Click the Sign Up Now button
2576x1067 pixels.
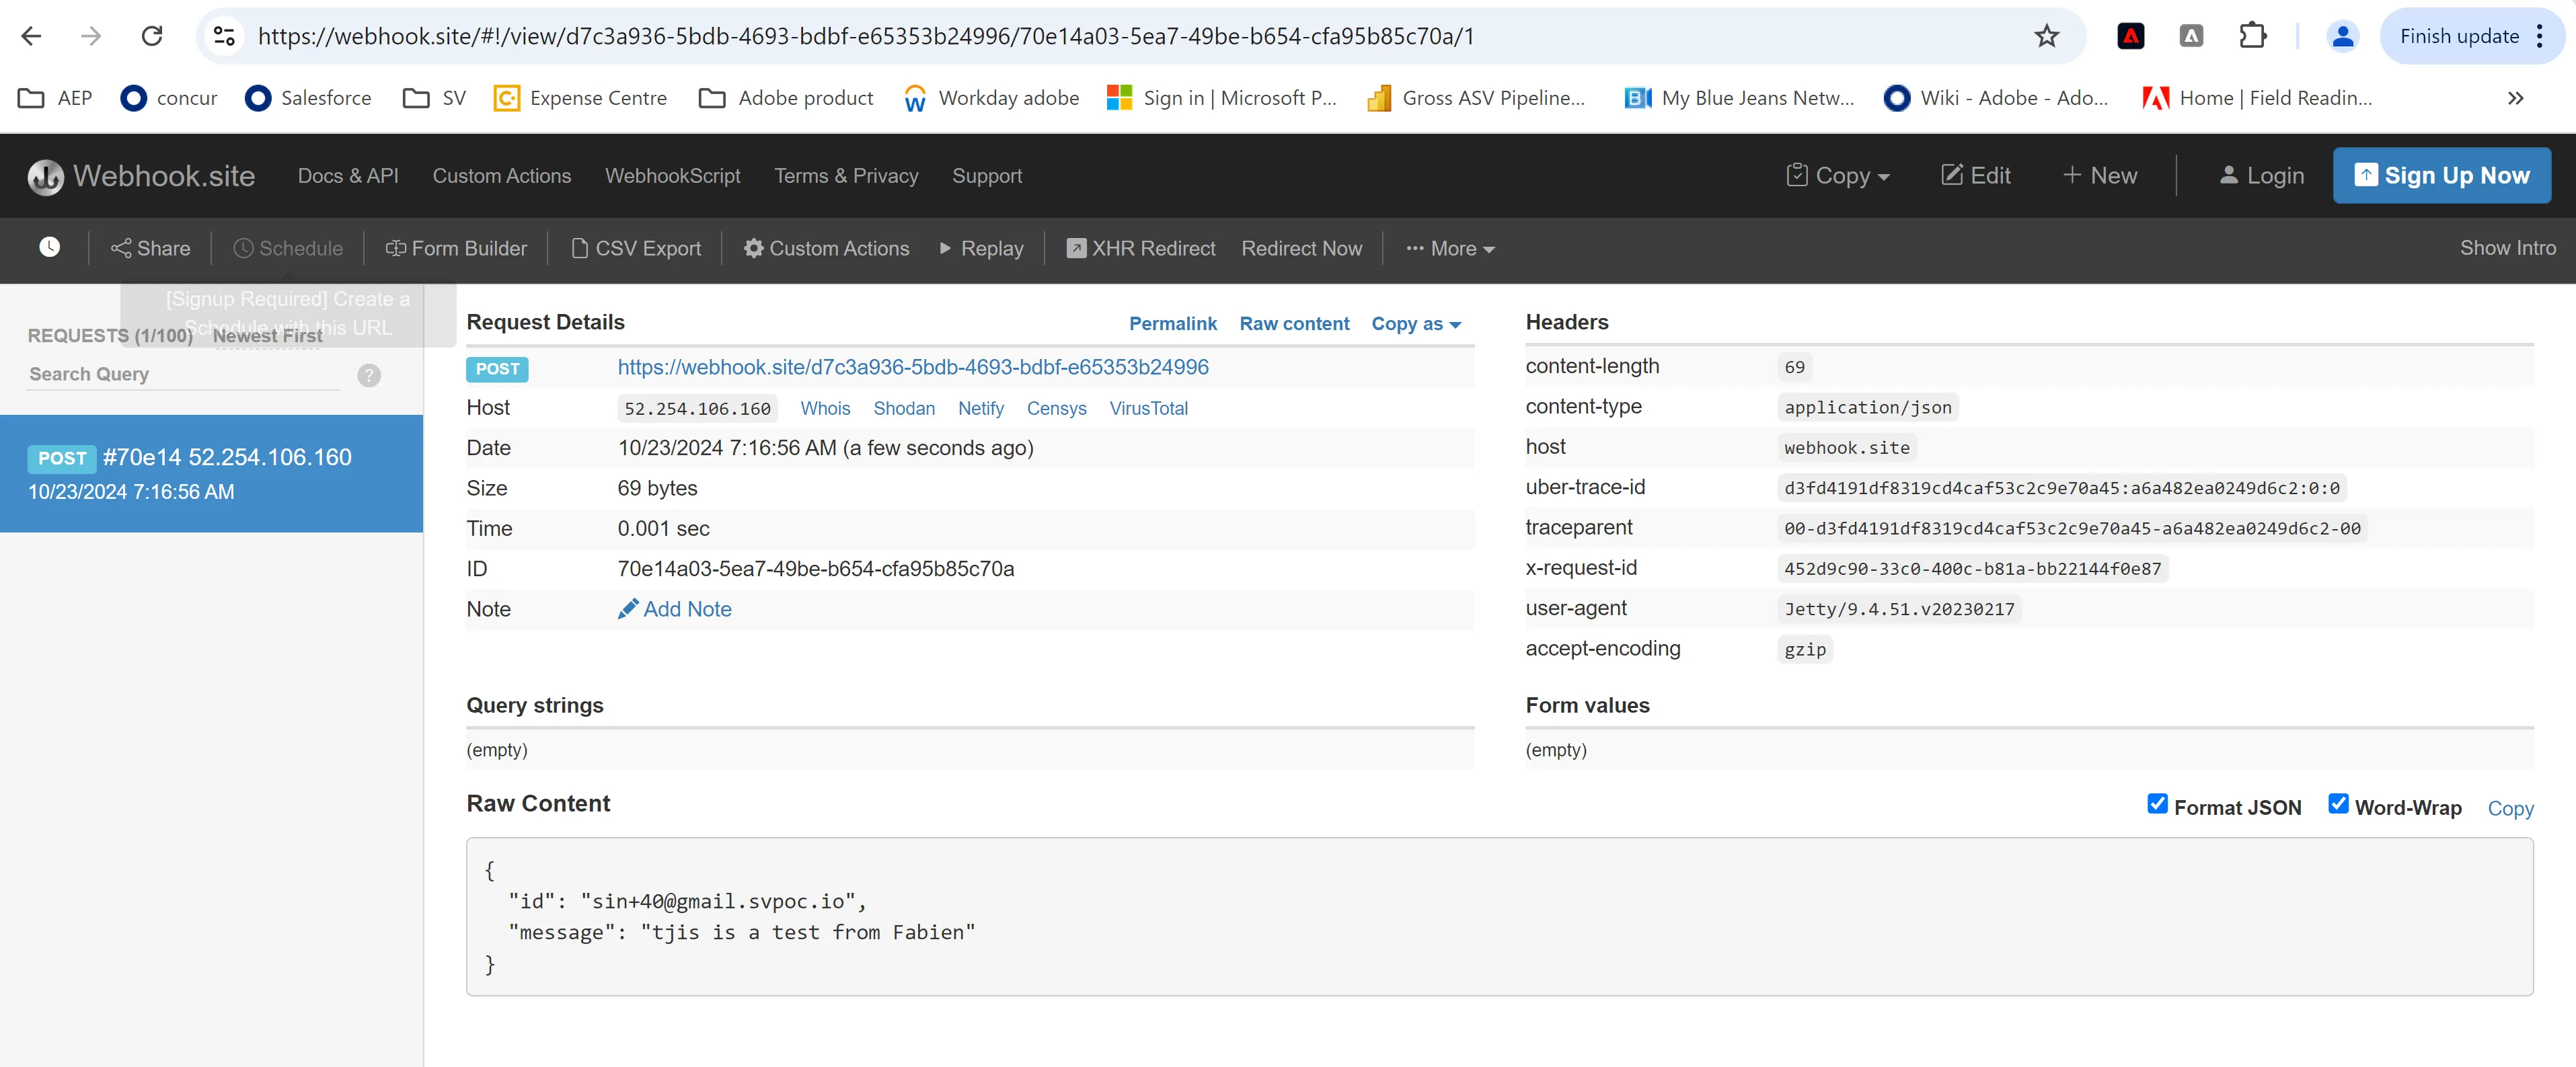click(2441, 176)
